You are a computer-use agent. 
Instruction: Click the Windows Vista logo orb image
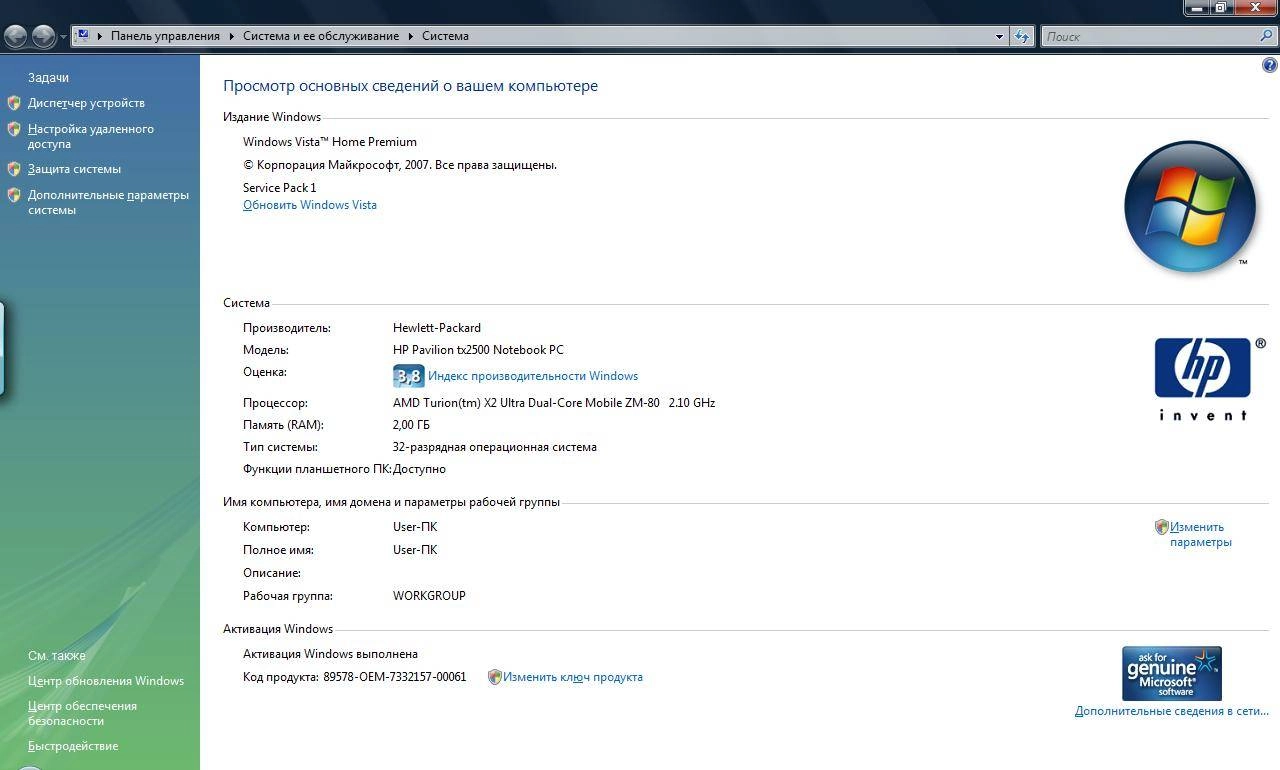(1190, 206)
